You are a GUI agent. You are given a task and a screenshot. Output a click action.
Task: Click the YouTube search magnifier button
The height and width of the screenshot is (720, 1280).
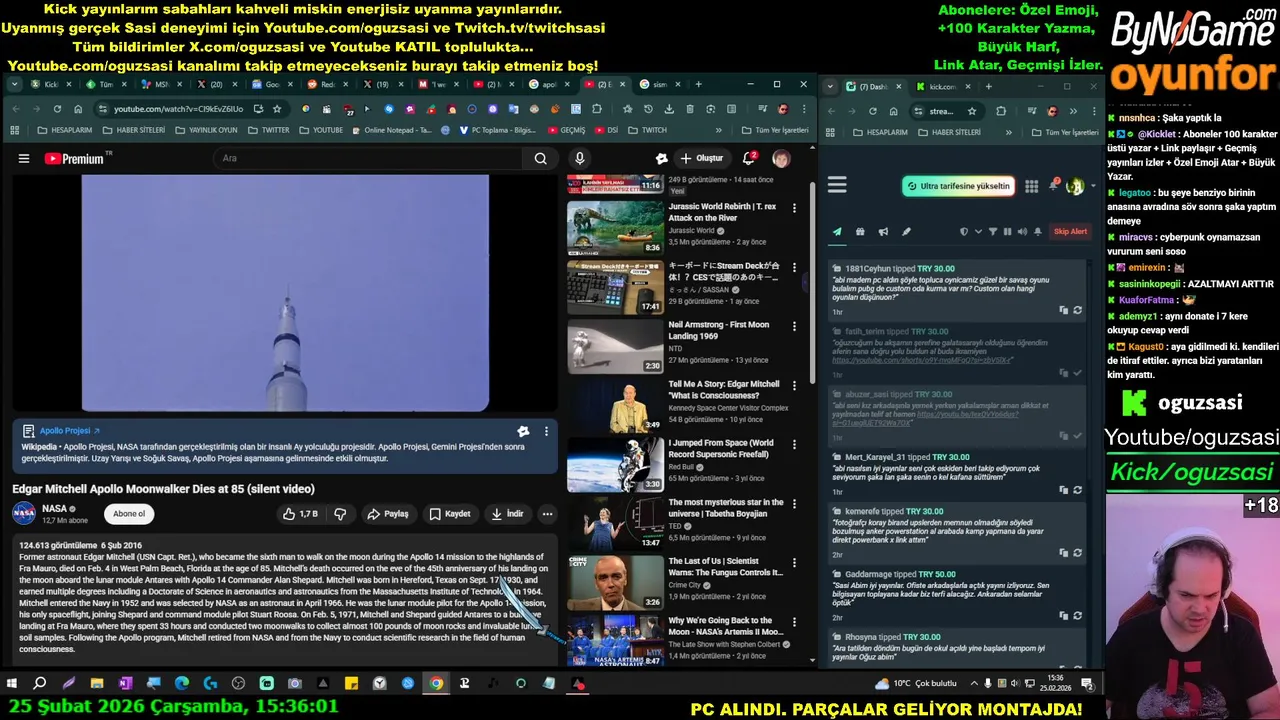(540, 158)
